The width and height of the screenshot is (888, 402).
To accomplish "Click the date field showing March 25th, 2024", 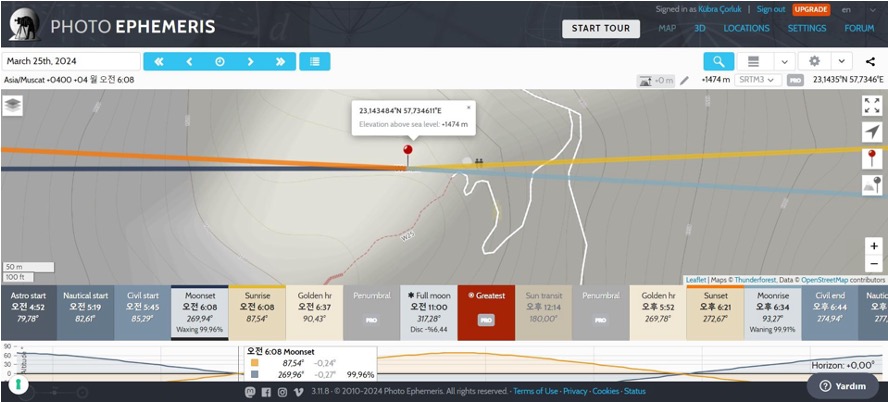I will pos(70,61).
